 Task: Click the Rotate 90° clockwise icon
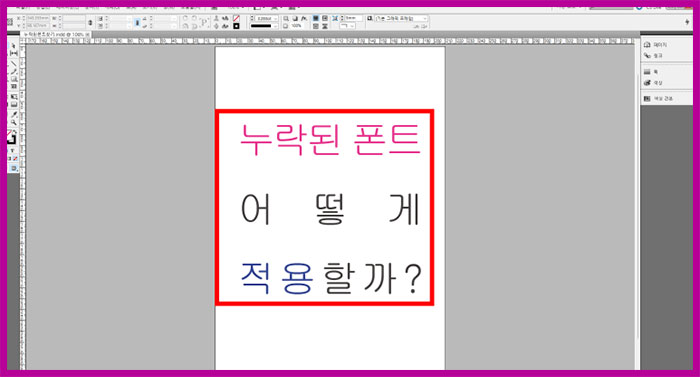coord(185,18)
